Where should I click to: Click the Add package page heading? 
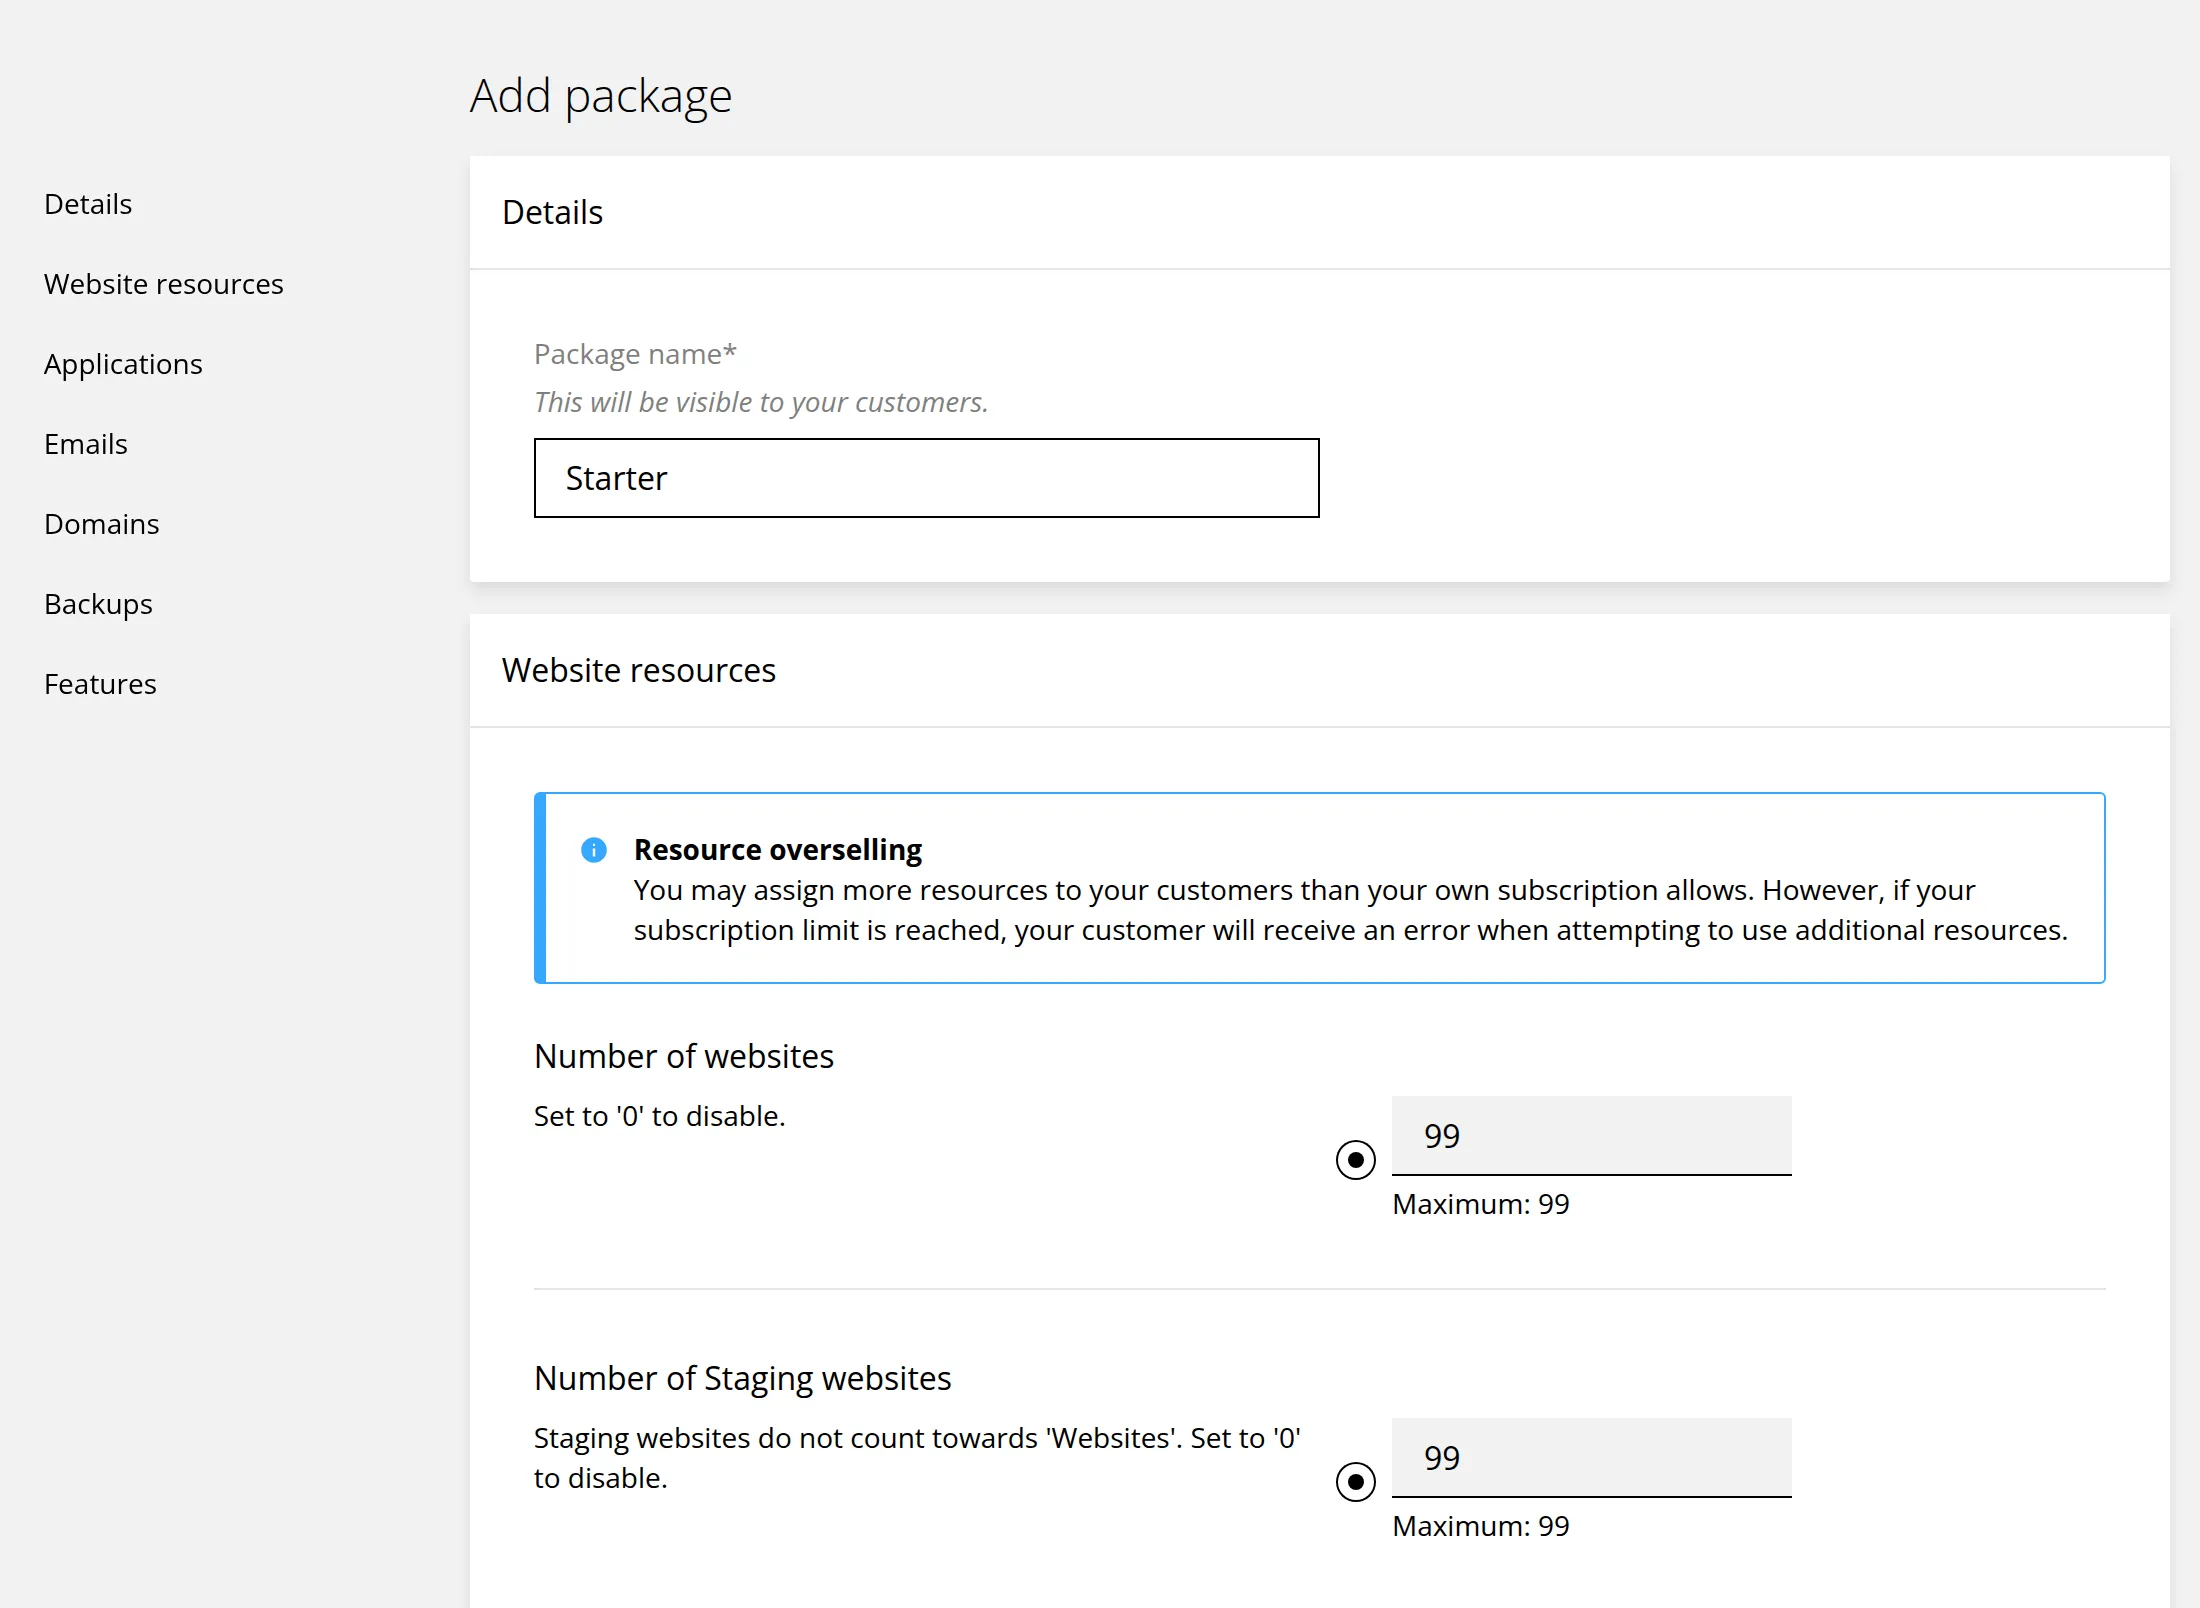click(601, 97)
